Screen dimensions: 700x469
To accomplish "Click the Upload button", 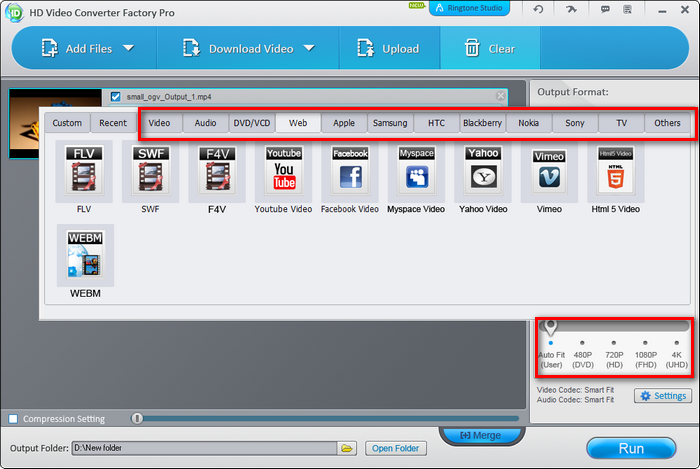I will pyautogui.click(x=388, y=48).
